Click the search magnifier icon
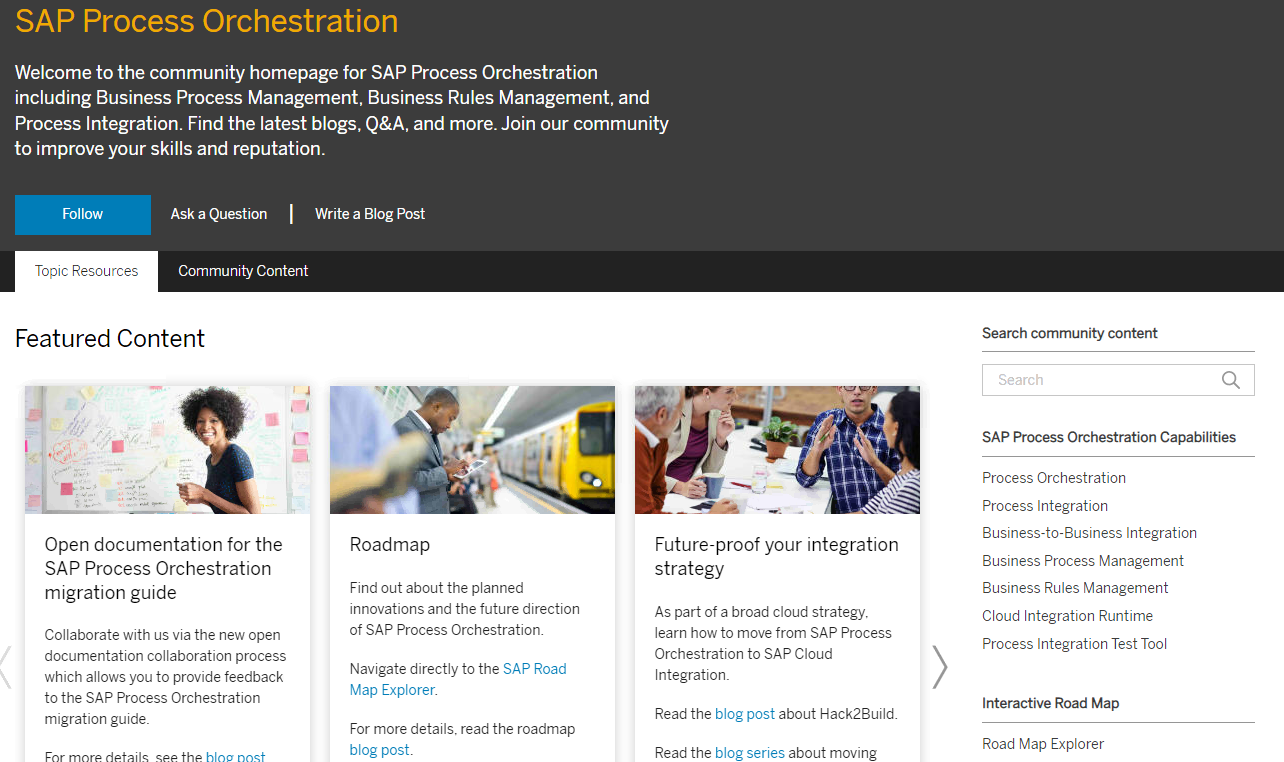This screenshot has width=1284, height=762. pos(1230,380)
